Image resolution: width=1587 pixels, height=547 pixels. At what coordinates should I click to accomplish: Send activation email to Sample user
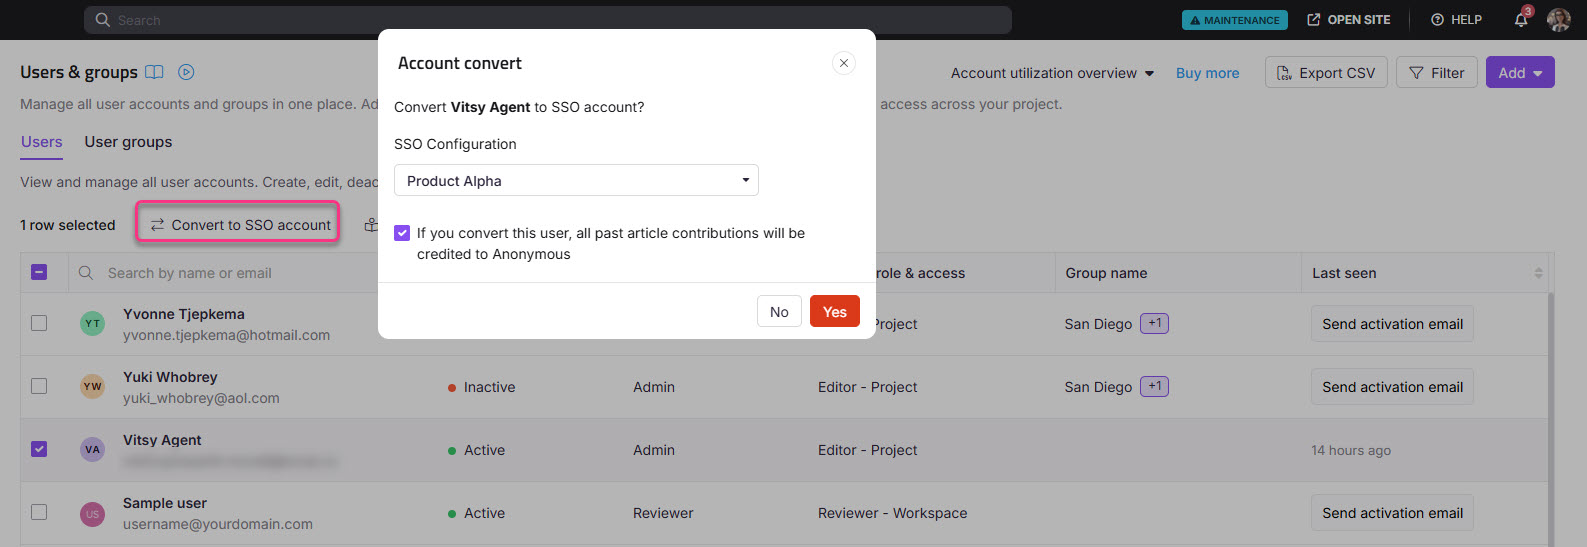(1392, 513)
